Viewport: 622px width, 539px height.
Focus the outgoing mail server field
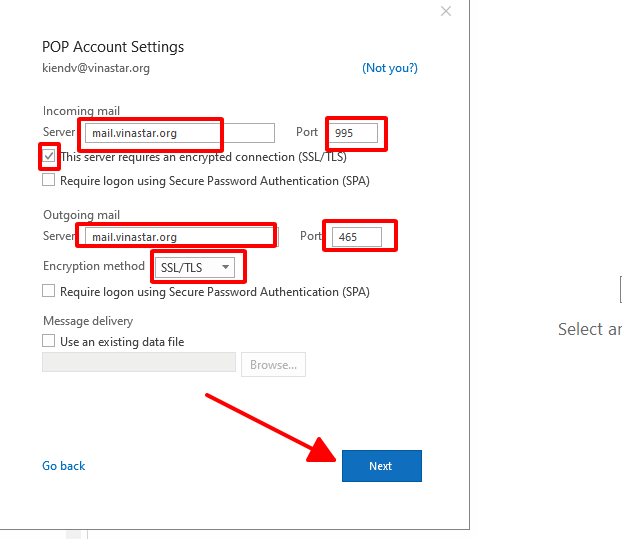click(x=177, y=237)
